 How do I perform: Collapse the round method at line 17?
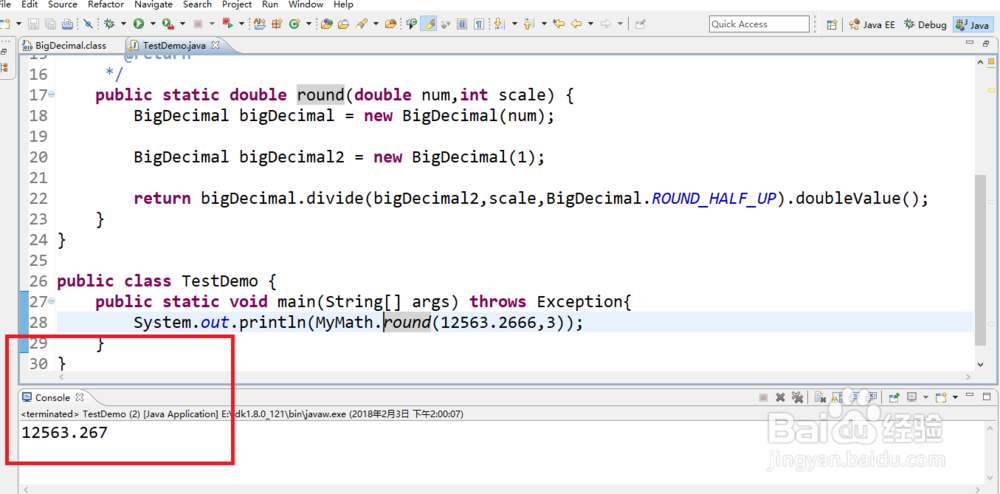(52, 94)
